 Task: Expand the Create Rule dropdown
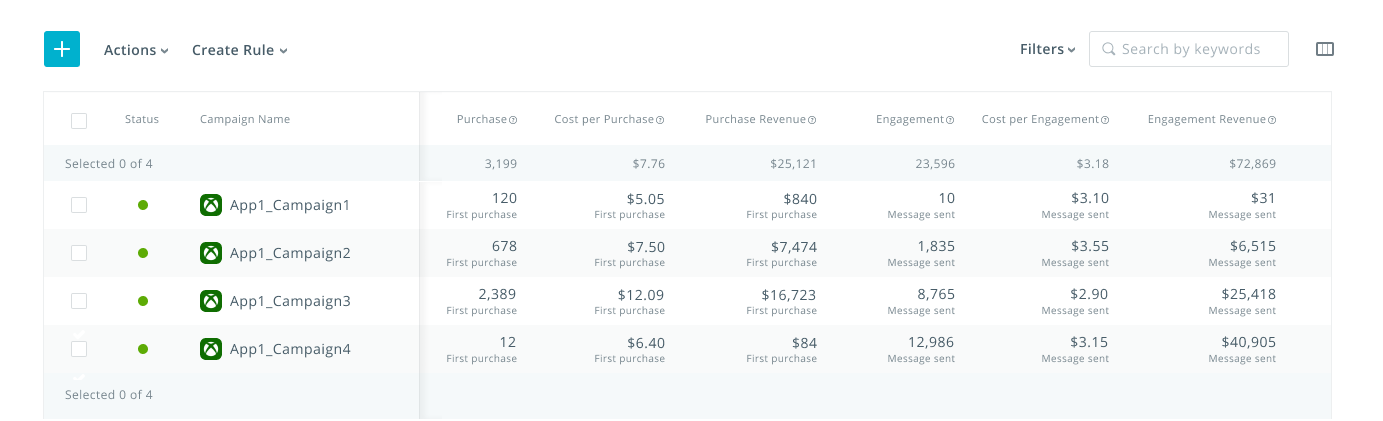point(240,50)
